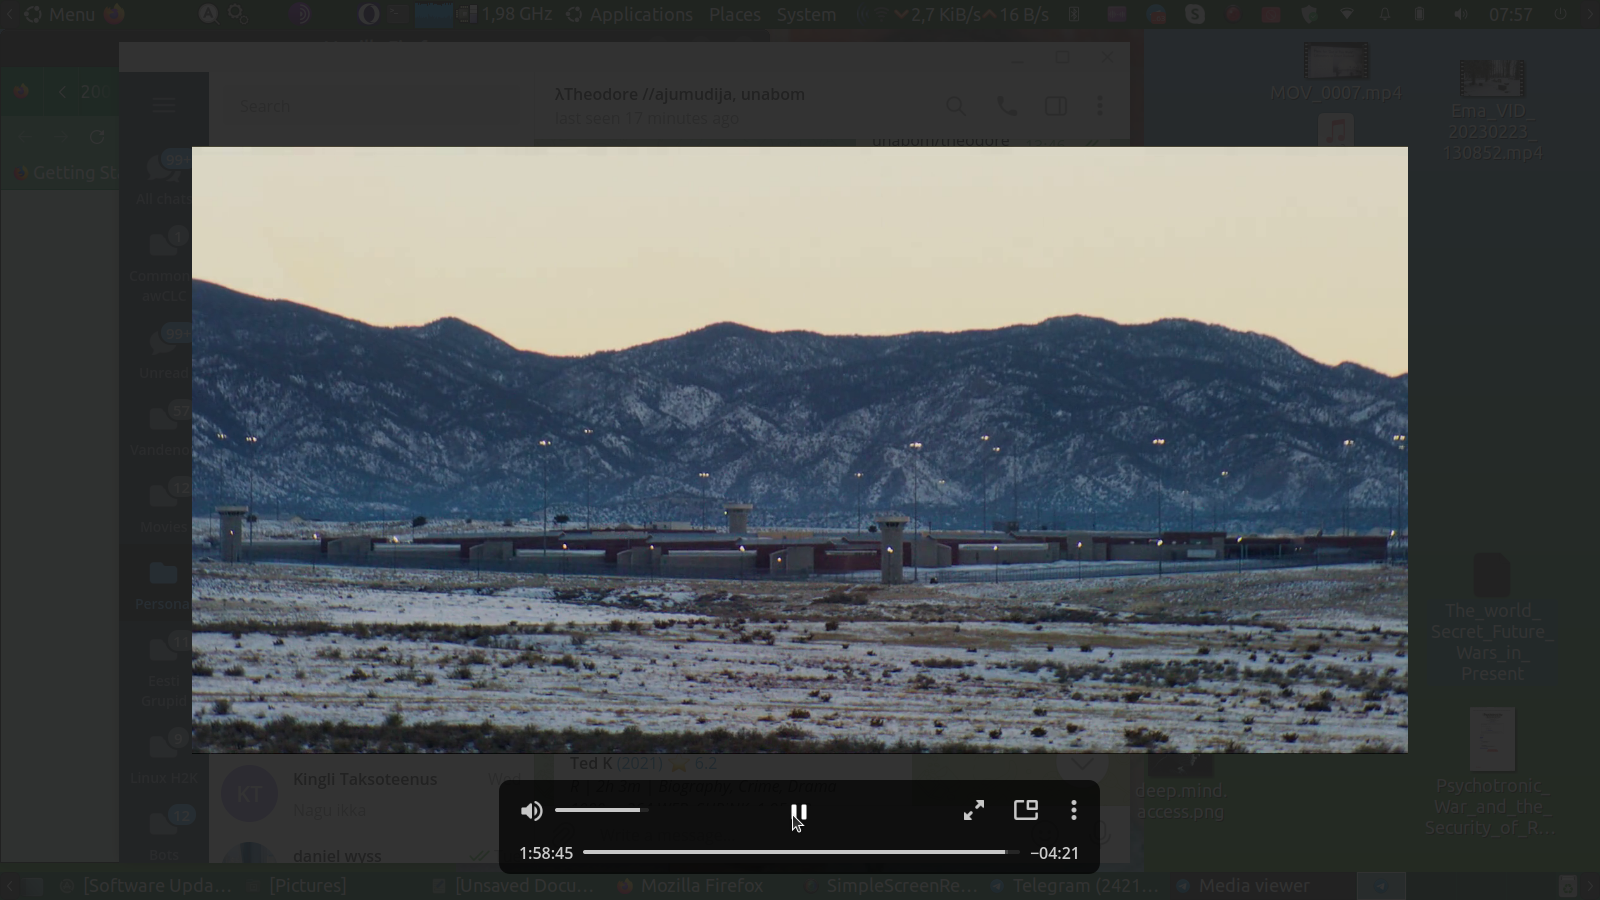This screenshot has height=900, width=1600.
Task: Switch to SimpleScreenRecorder taskbar window
Action: click(889, 886)
